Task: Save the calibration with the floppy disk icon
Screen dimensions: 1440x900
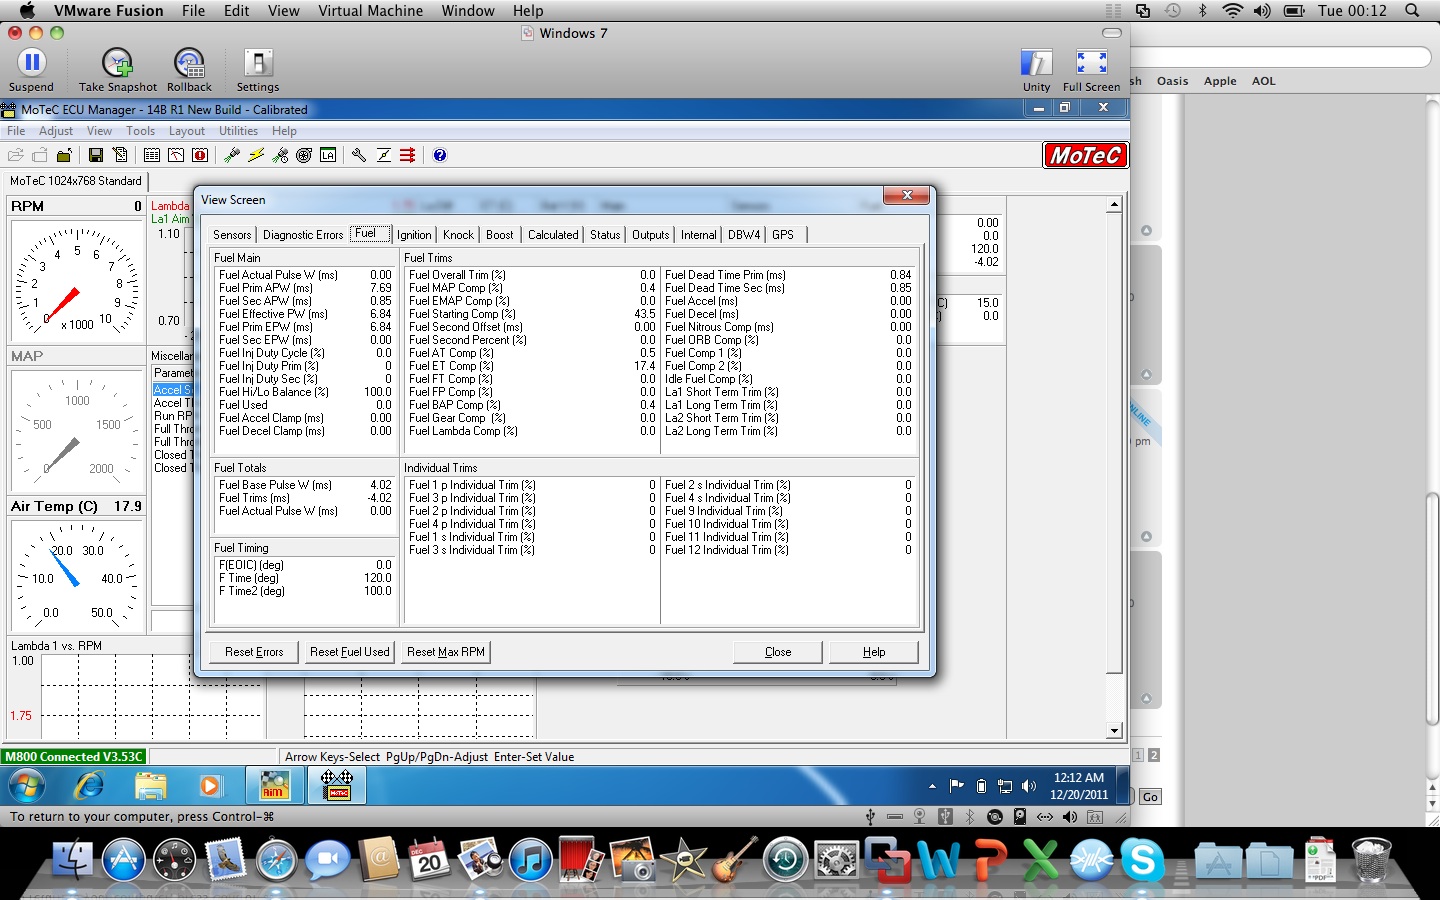Action: coord(95,155)
